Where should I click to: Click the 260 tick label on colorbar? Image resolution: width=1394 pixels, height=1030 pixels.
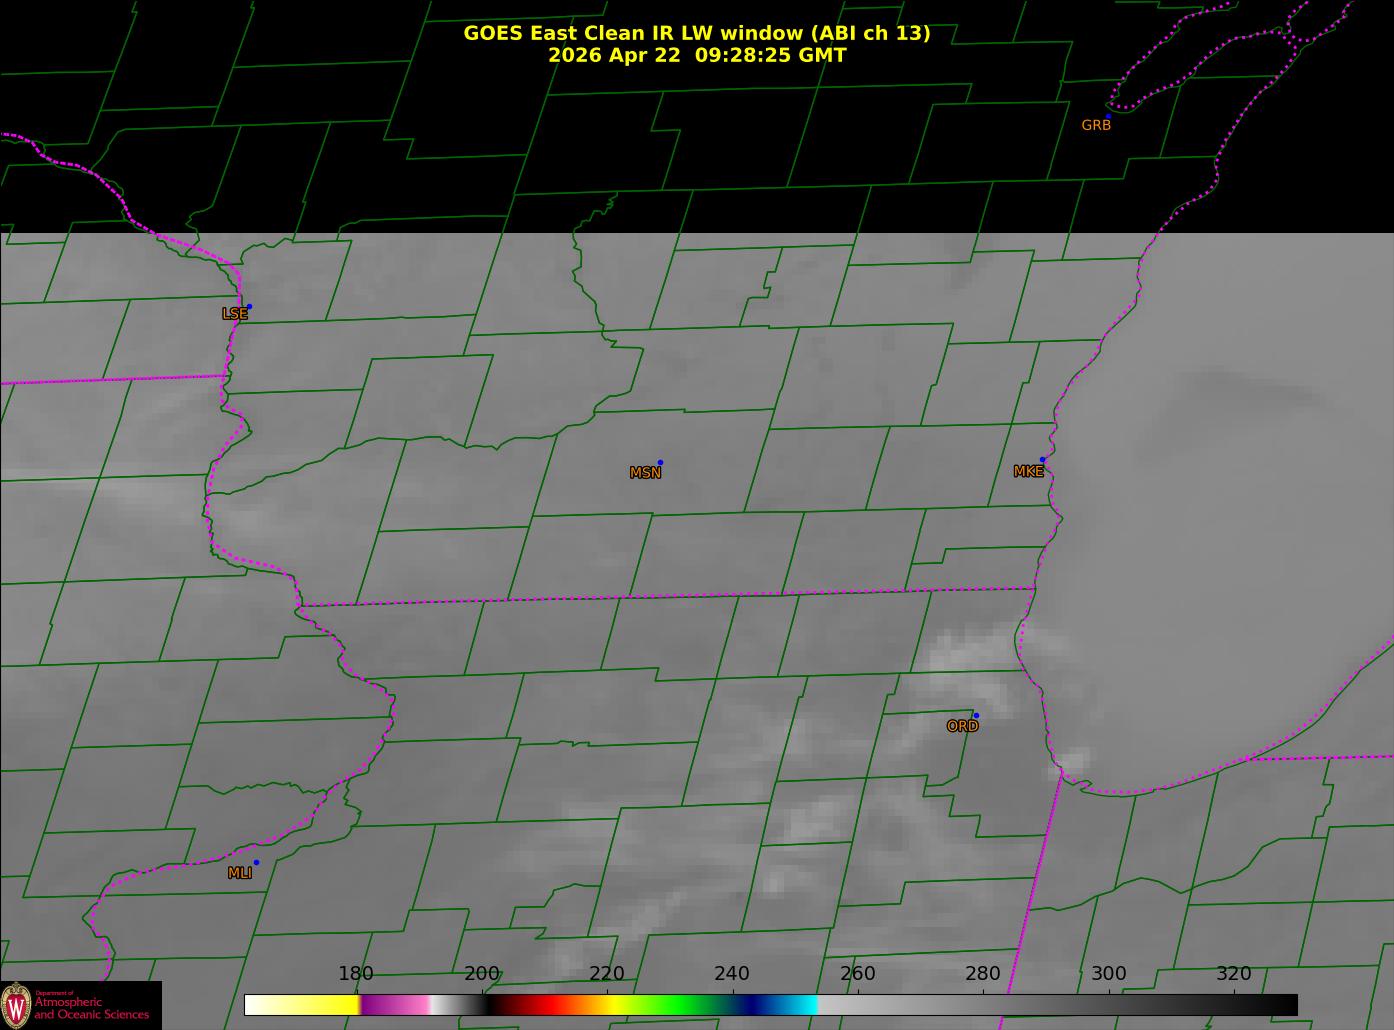coord(858,974)
